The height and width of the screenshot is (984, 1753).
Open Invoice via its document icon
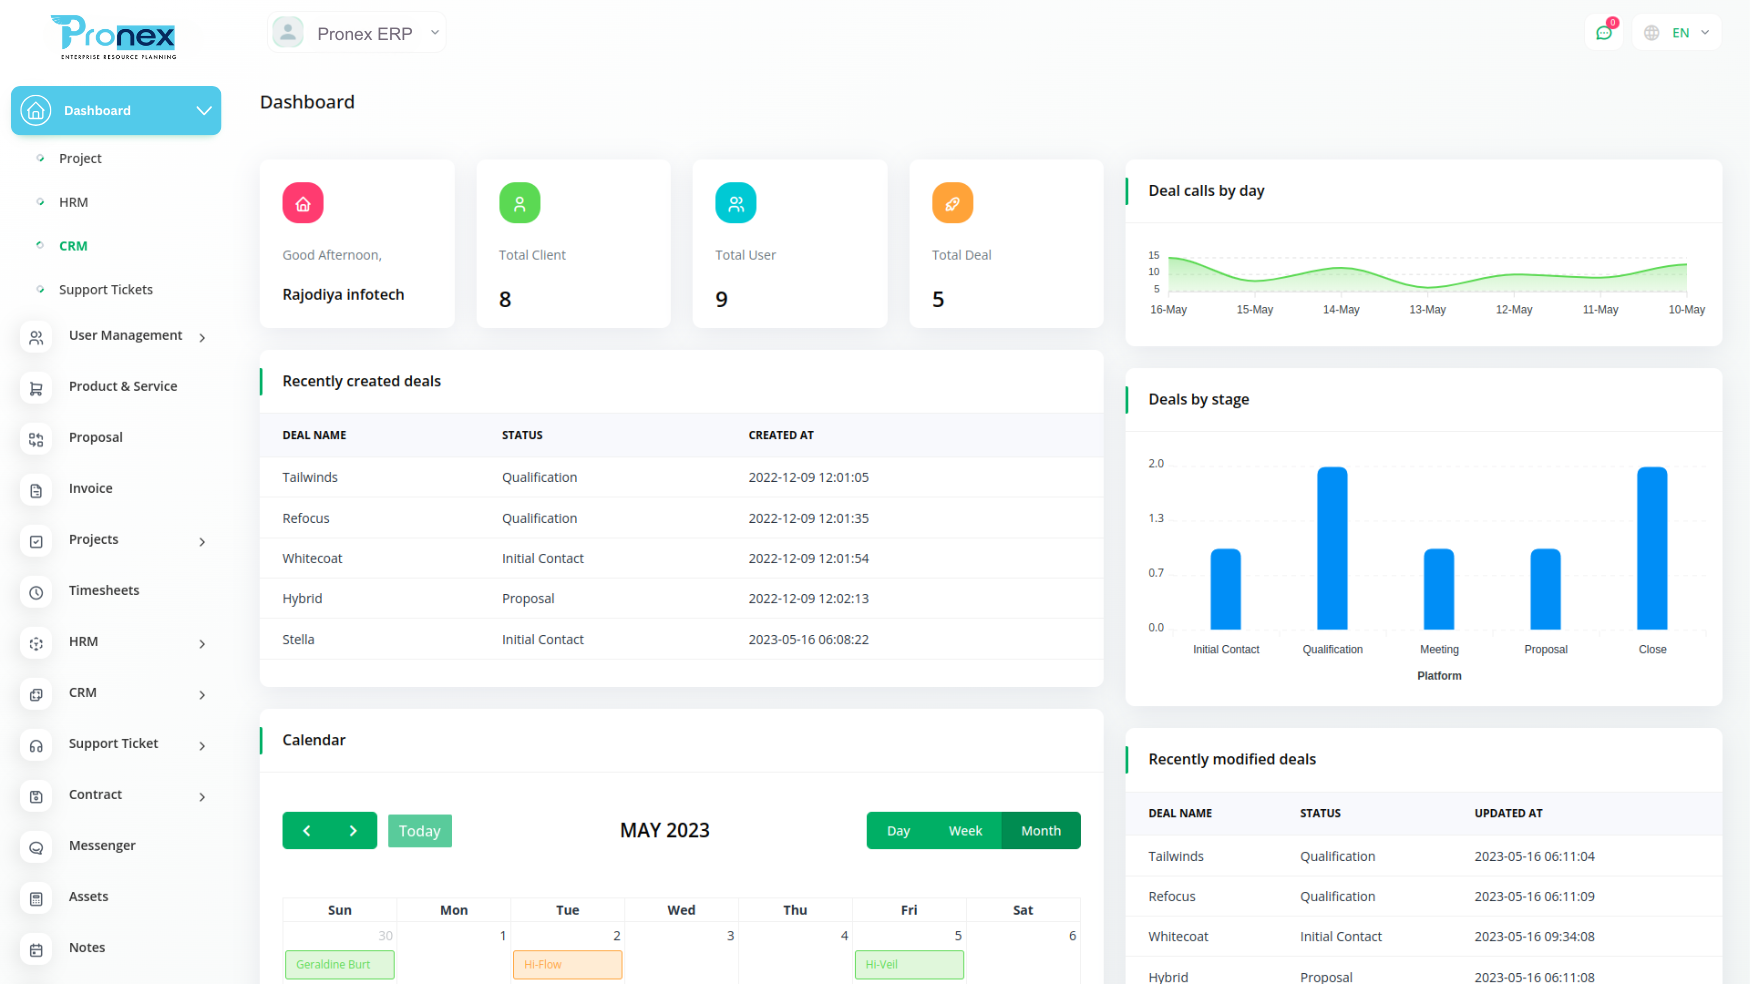36,490
